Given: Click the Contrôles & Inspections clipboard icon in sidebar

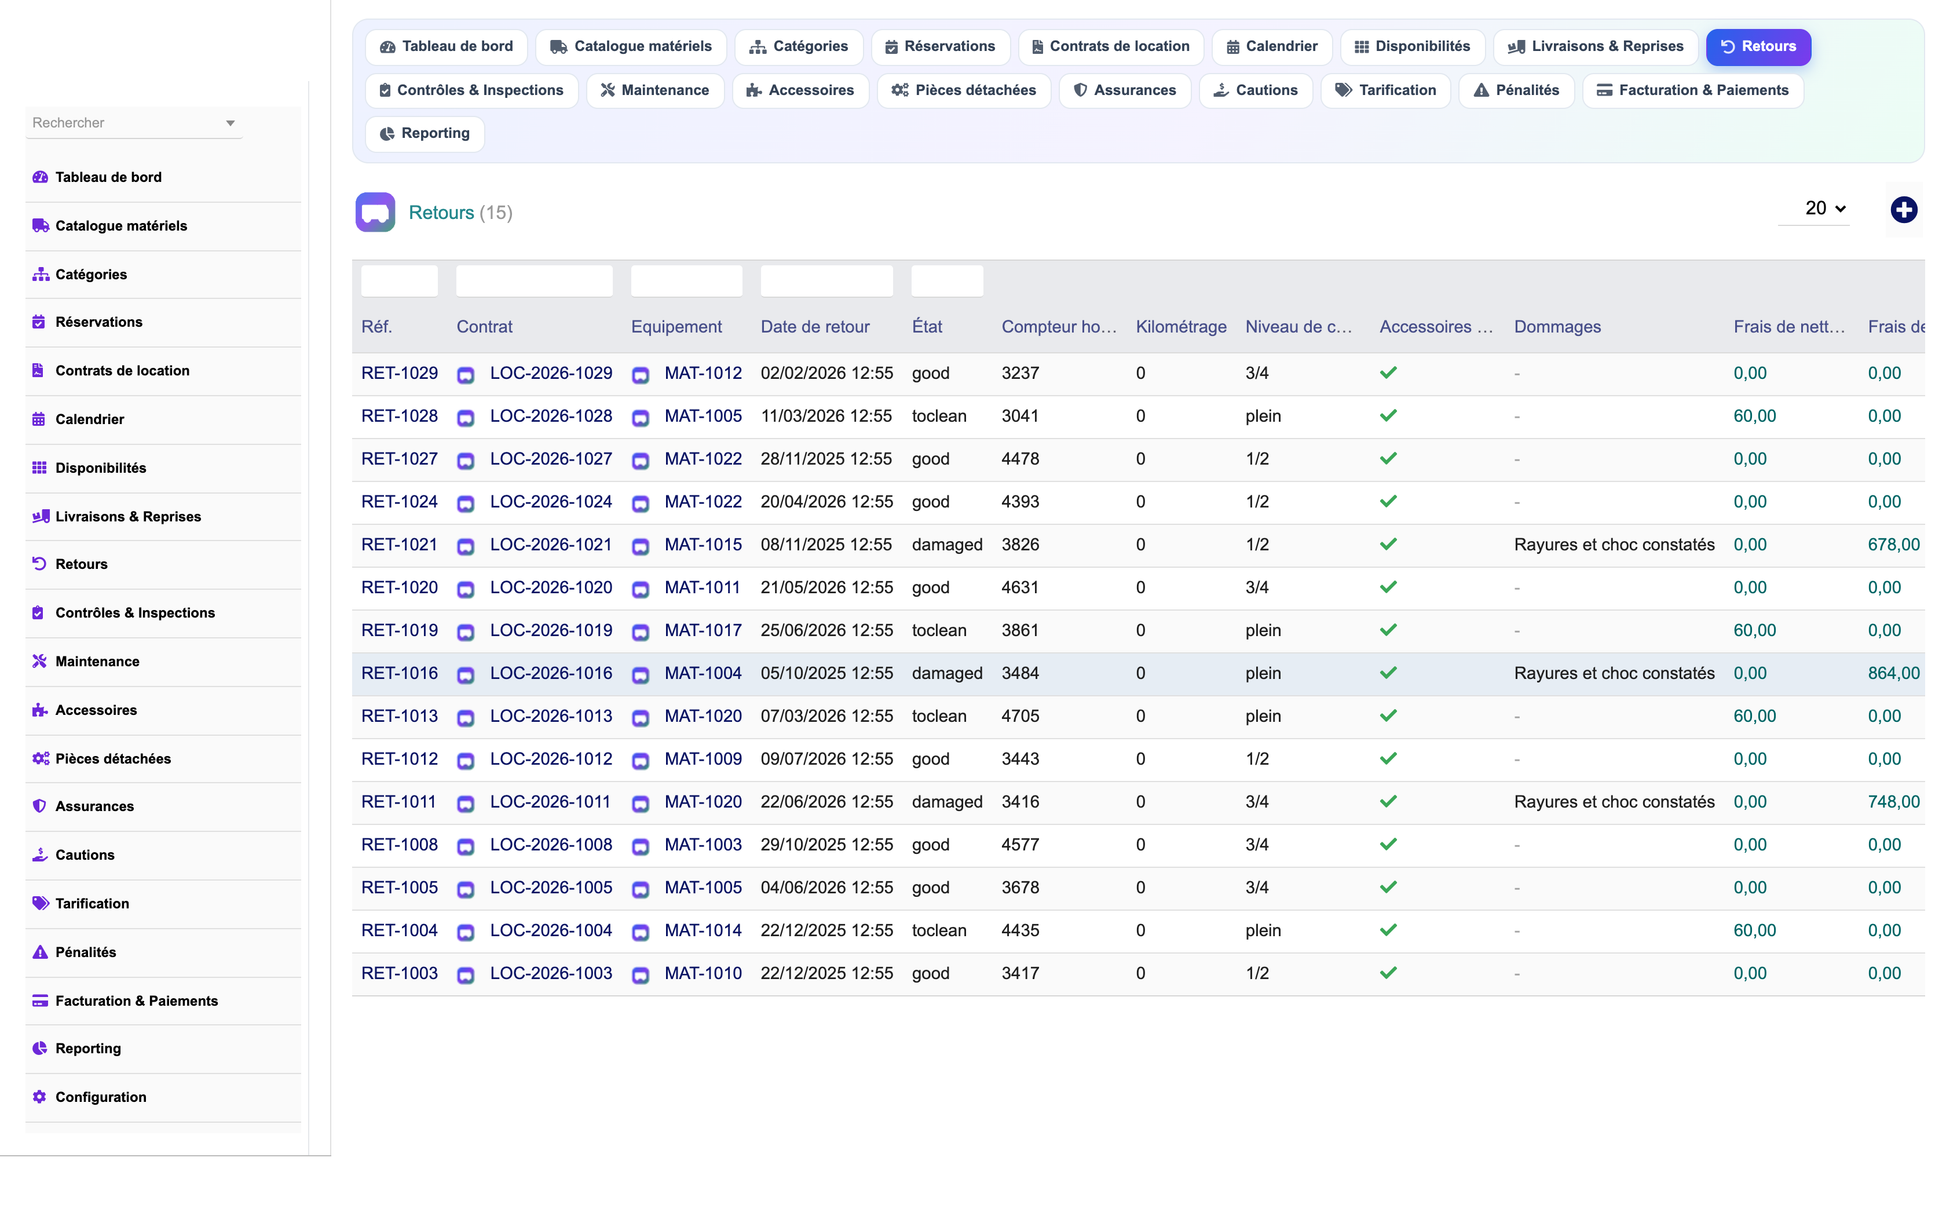Looking at the screenshot, I should 38,613.
